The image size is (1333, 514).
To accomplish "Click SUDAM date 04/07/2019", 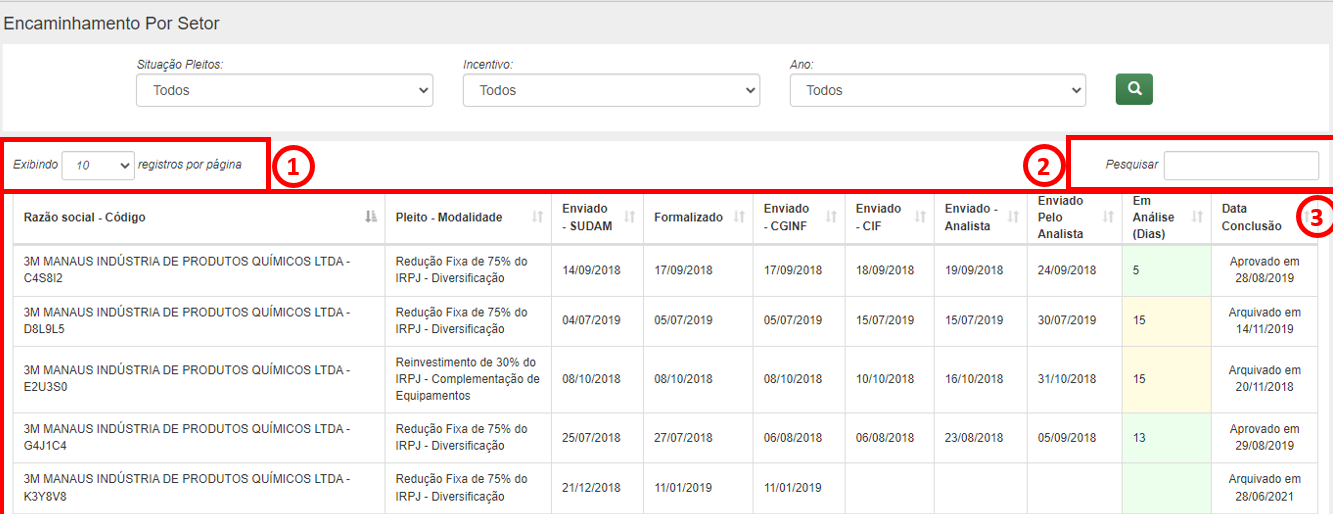I will coord(592,321).
